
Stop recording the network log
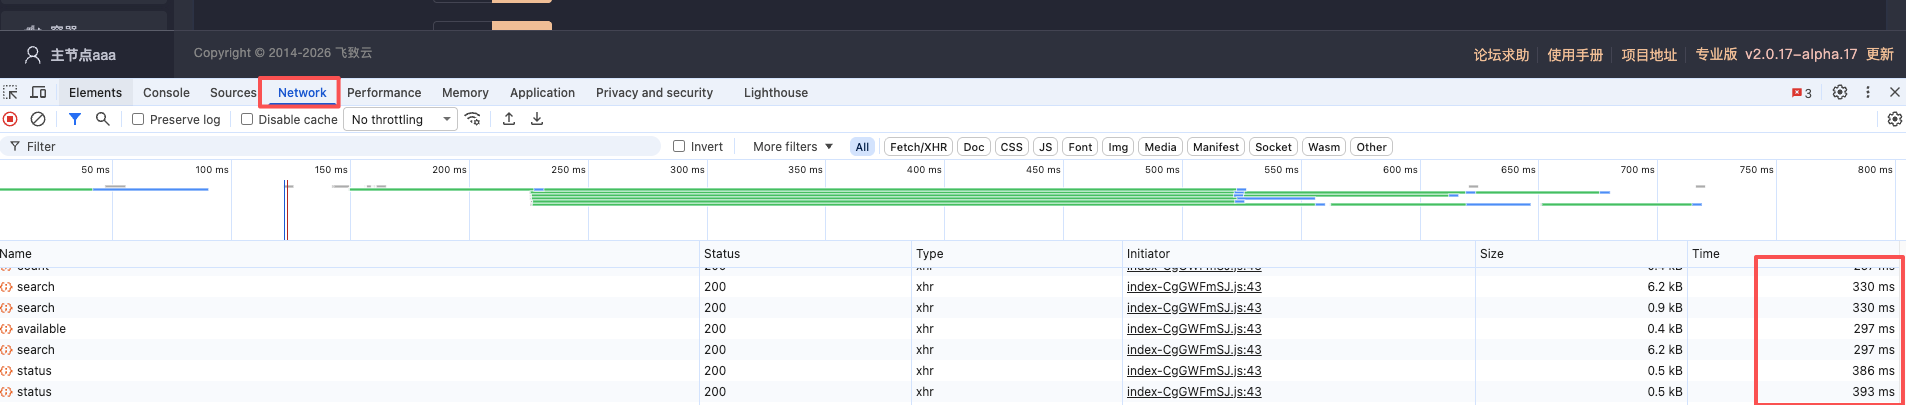[x=10, y=119]
